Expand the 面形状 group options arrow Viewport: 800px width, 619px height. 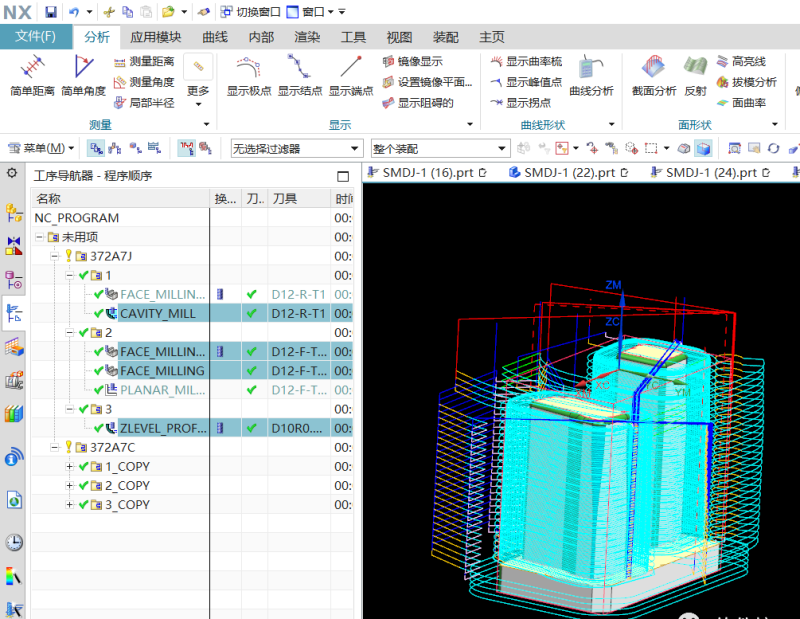pos(775,124)
